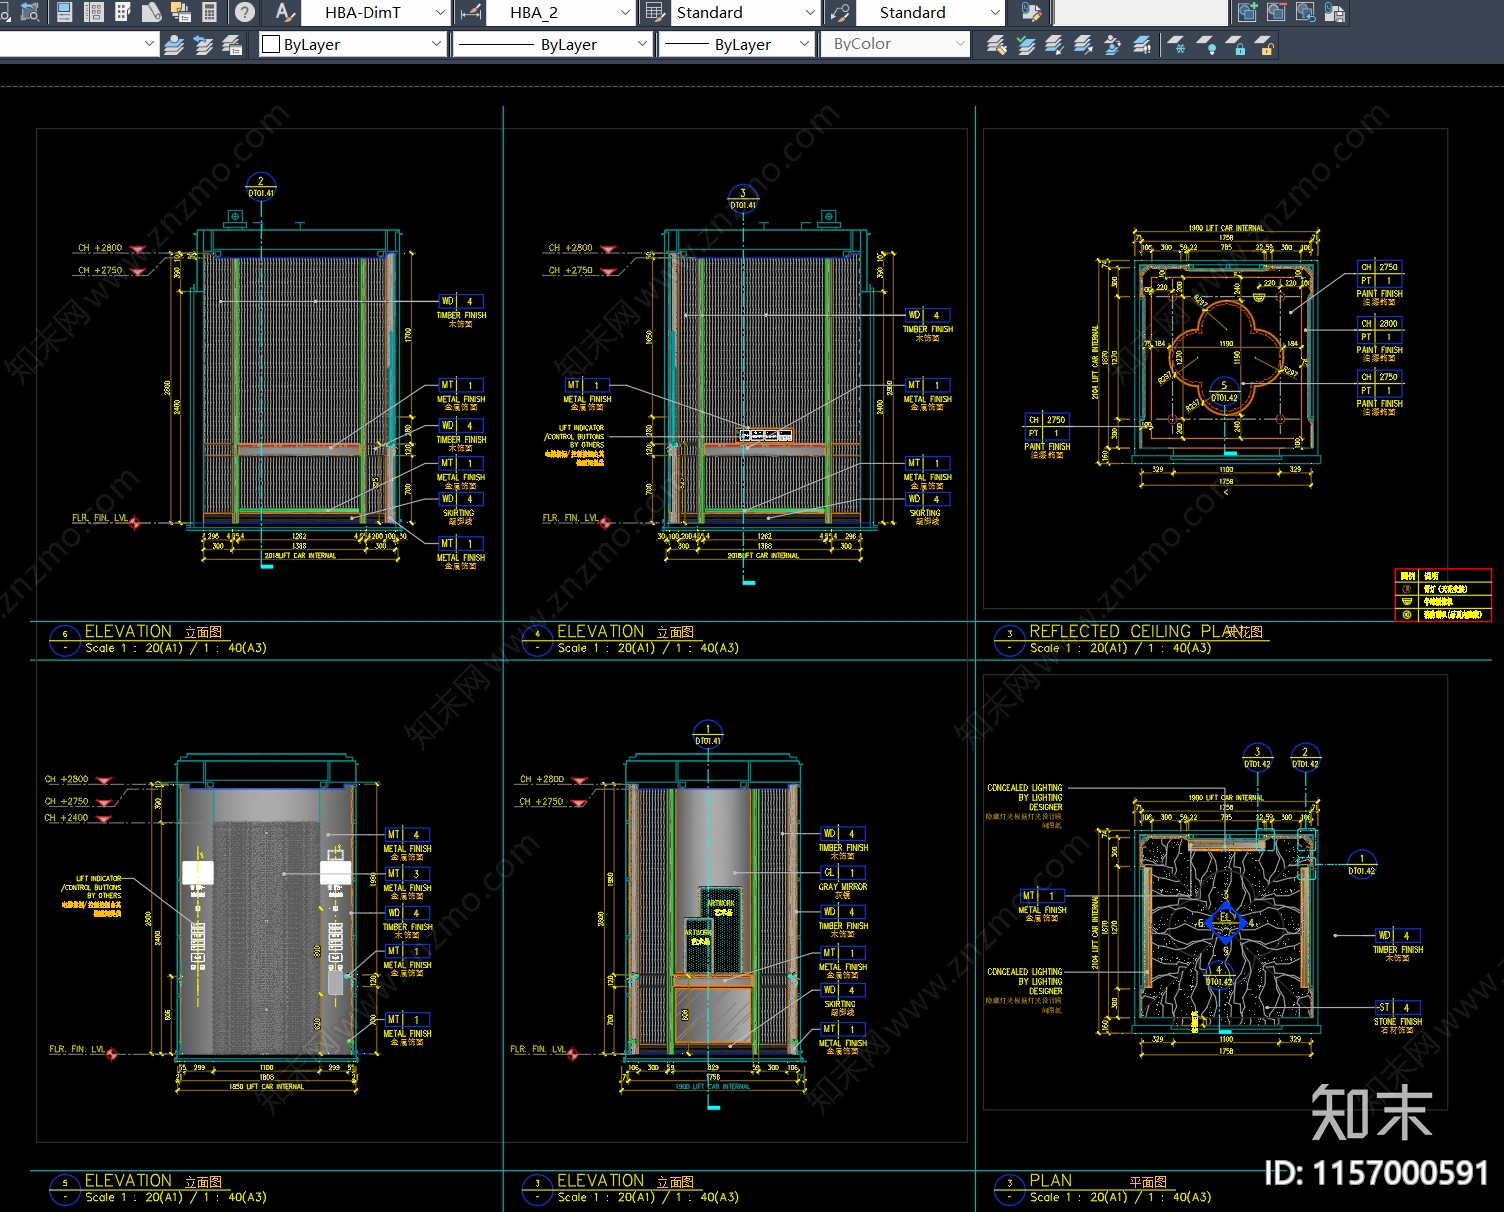Click the Zoom Previous icon
The height and width of the screenshot is (1212, 1504).
coord(30,12)
